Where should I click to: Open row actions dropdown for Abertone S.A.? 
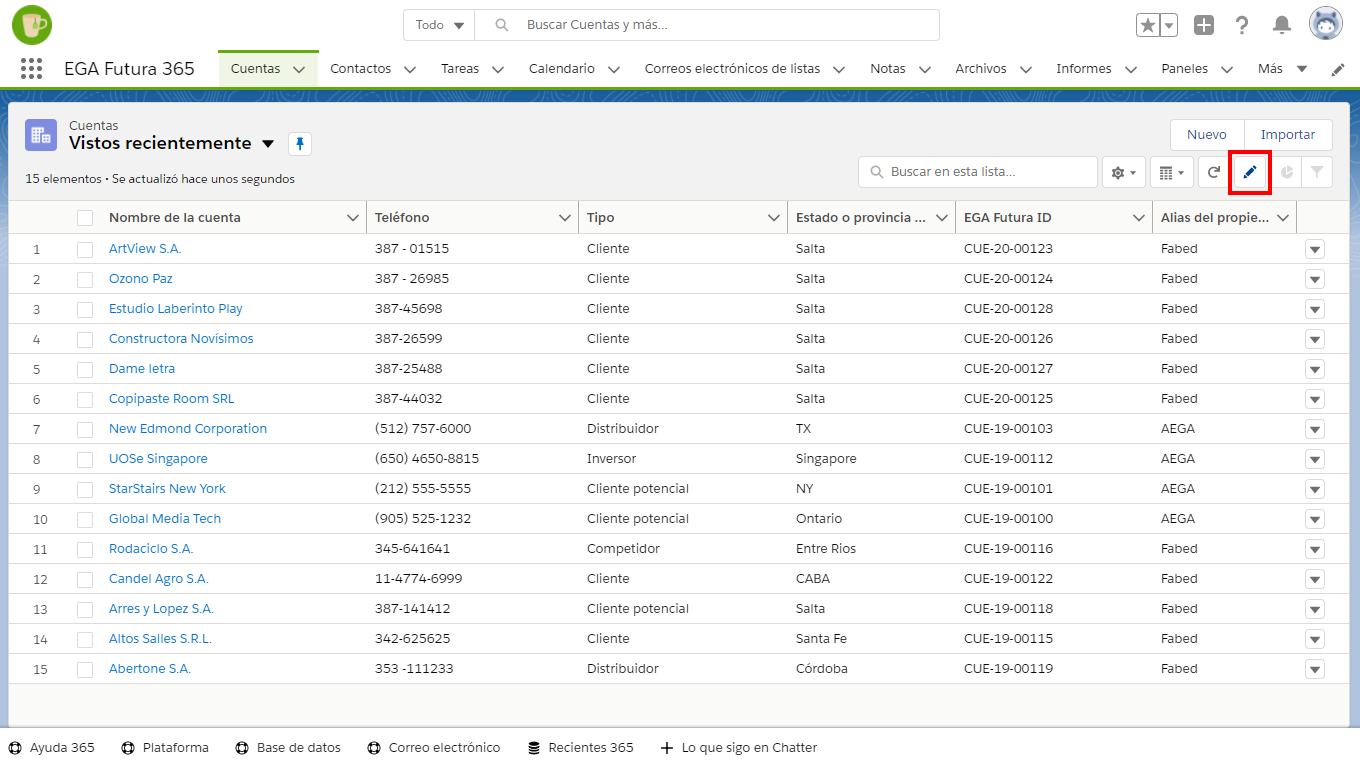point(1314,669)
